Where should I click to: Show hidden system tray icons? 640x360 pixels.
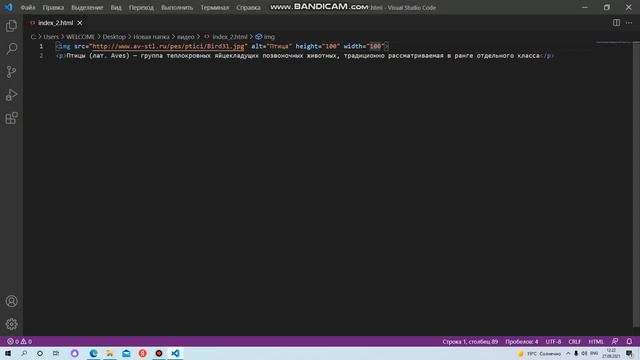[x=568, y=353]
